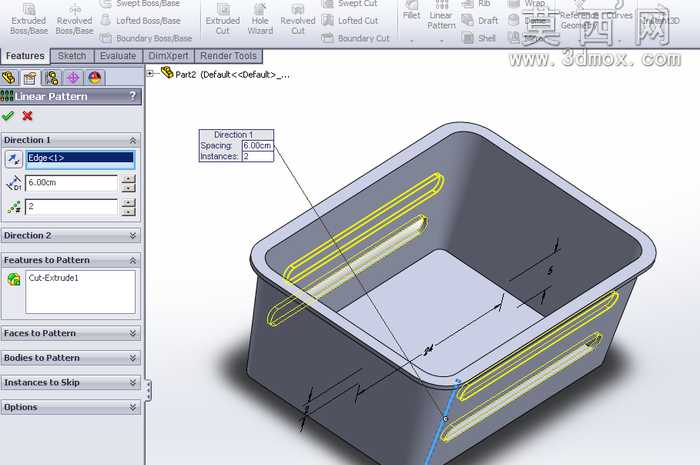Click the 6.00cm spacing field in panel
This screenshot has height=465, width=700.
pyautogui.click(x=71, y=183)
